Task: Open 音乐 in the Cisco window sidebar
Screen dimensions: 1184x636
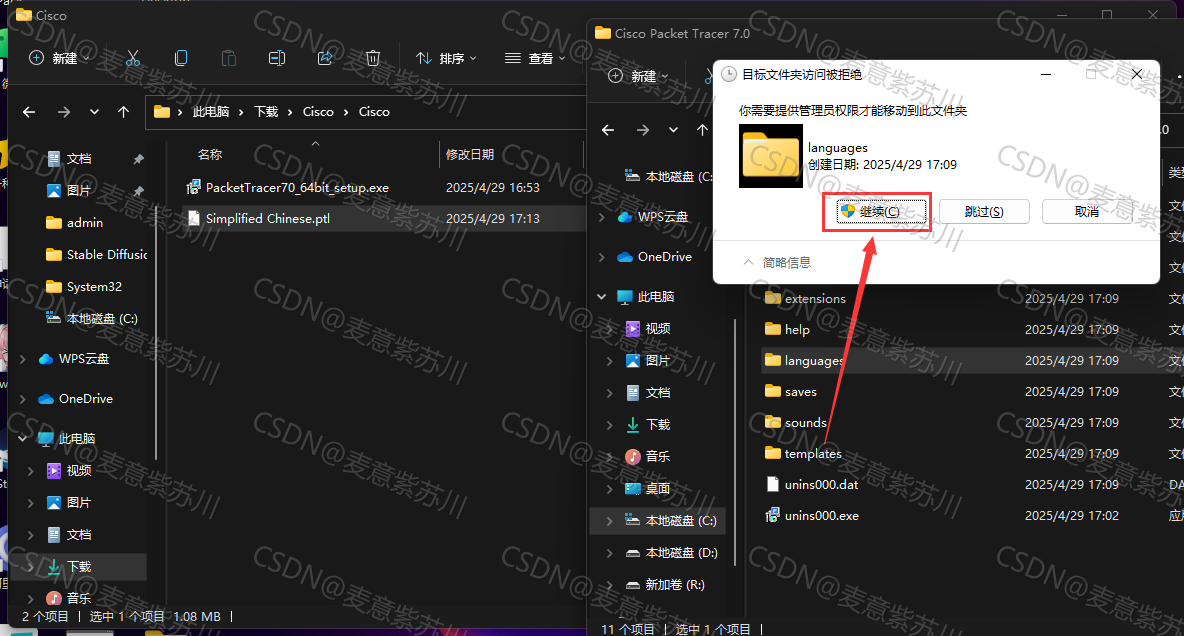Action: pos(79,598)
